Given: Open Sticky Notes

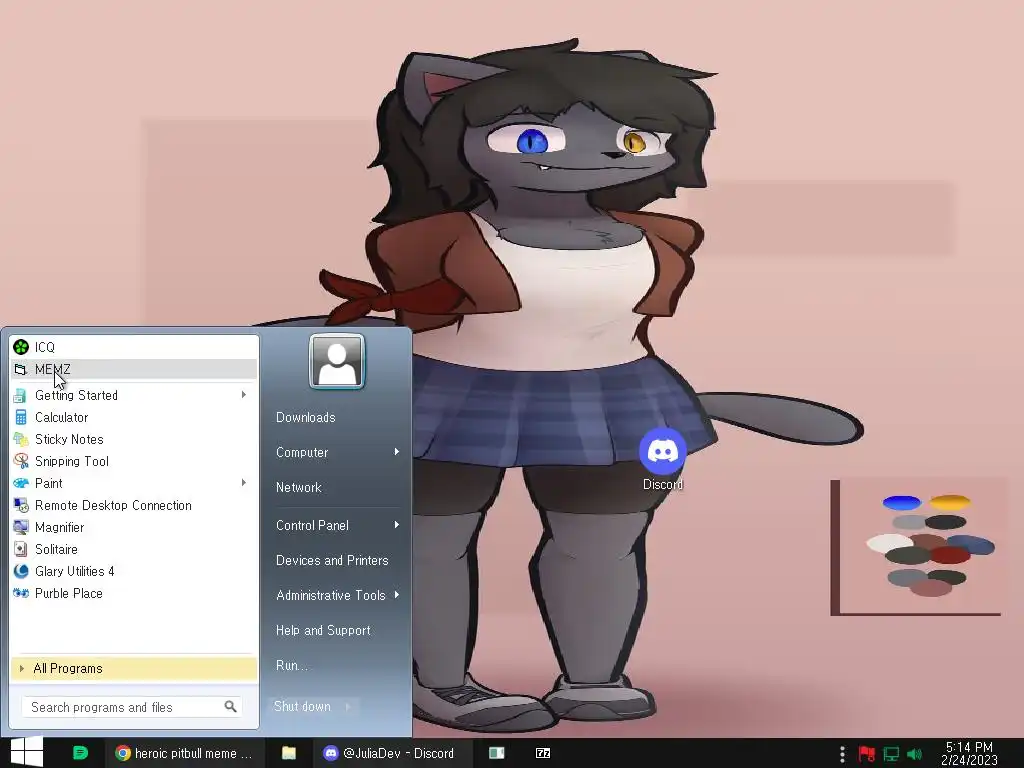Looking at the screenshot, I should coord(134,440).
